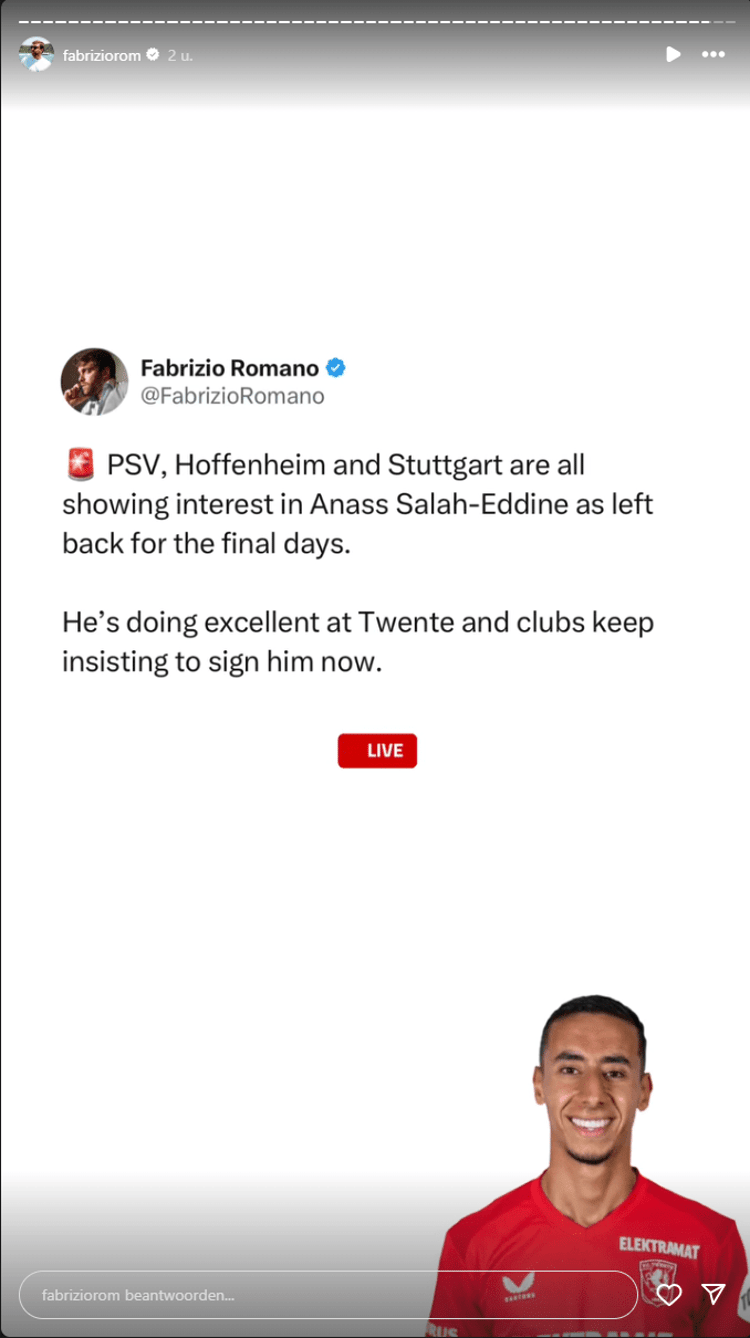Click the 'He's doing excellent at Twente' paragraph

point(358,642)
